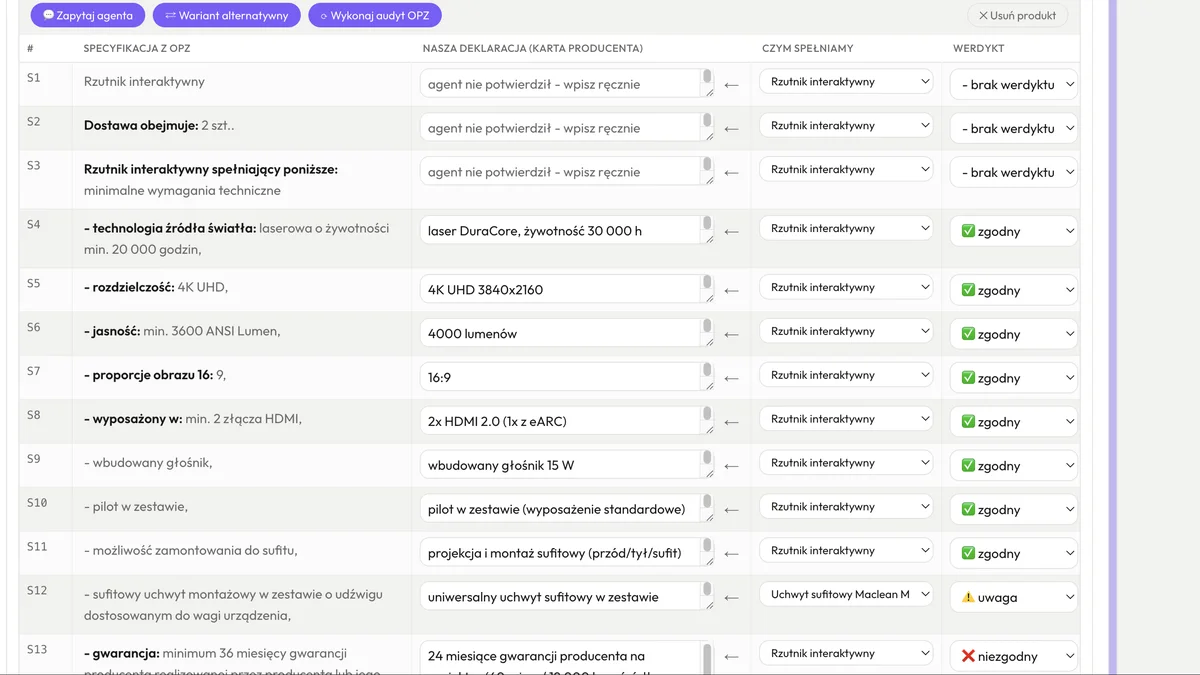Click the arrow next to the laser DuraCore declaration
Image resolution: width=1200 pixels, height=675 pixels.
click(x=731, y=232)
